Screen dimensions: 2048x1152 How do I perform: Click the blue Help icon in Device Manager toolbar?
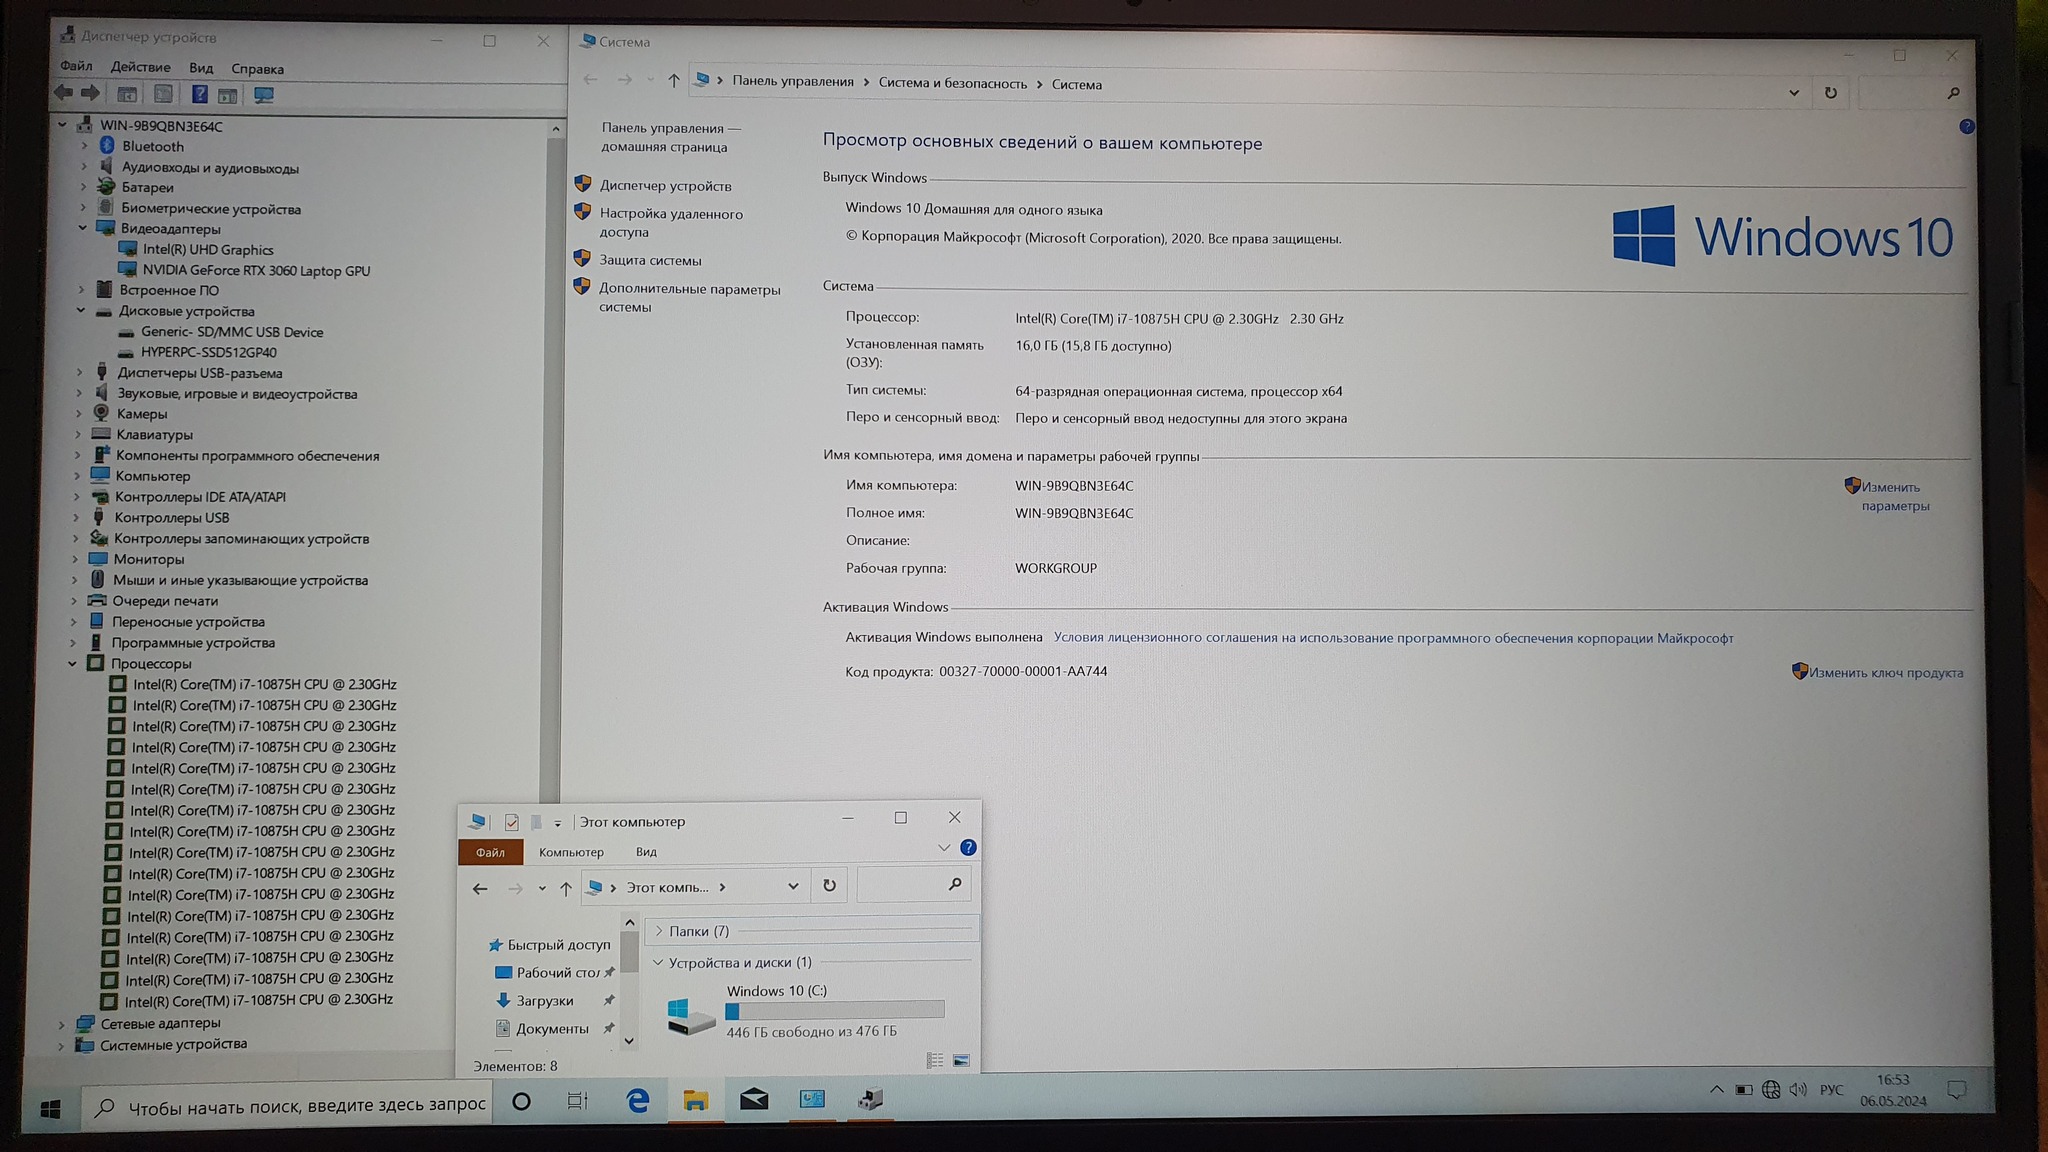[x=200, y=94]
